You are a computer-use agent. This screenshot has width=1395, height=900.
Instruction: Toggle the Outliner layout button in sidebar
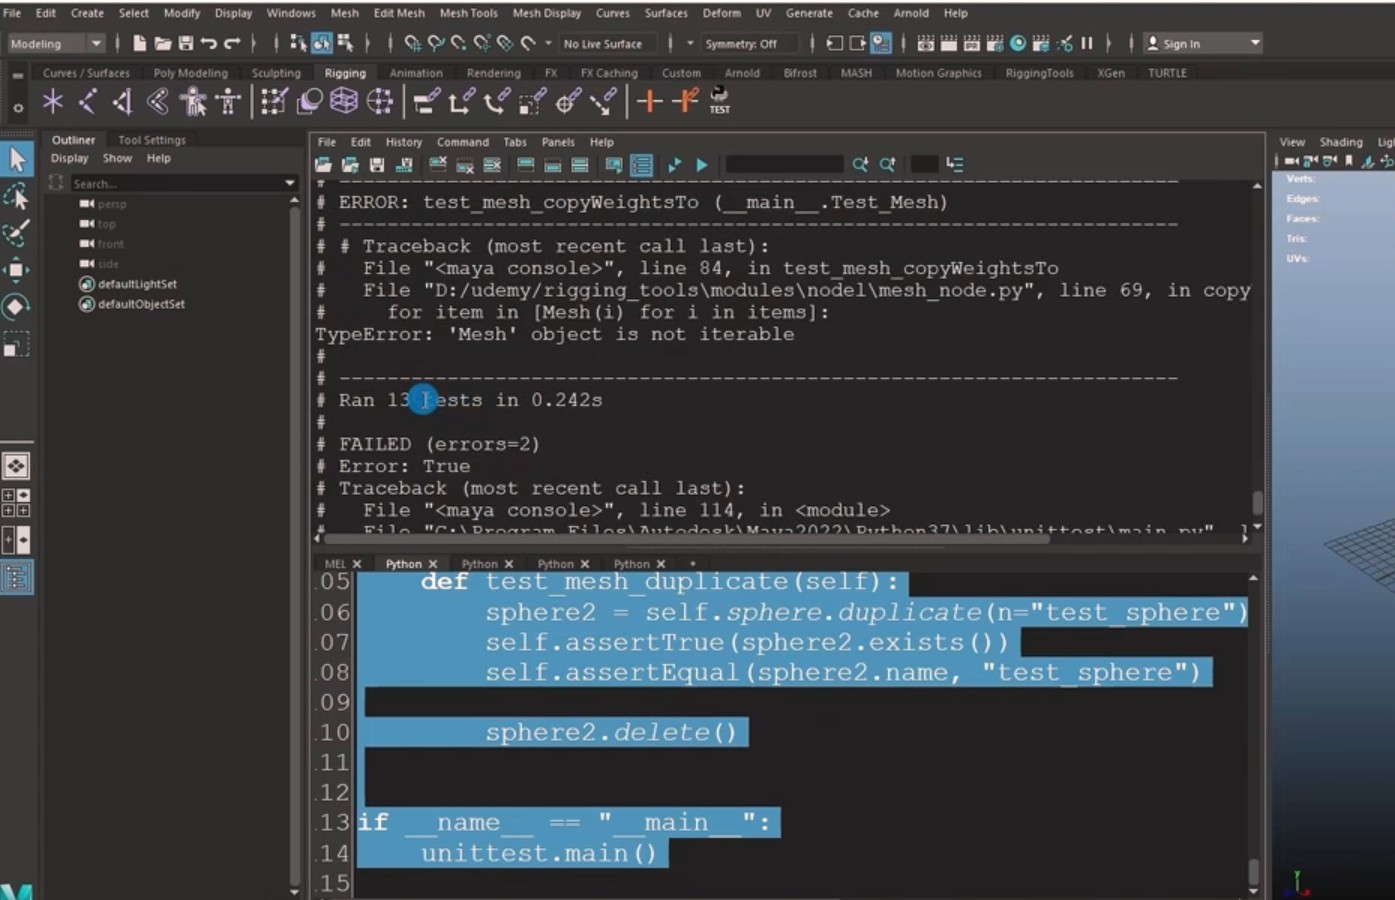(17, 577)
